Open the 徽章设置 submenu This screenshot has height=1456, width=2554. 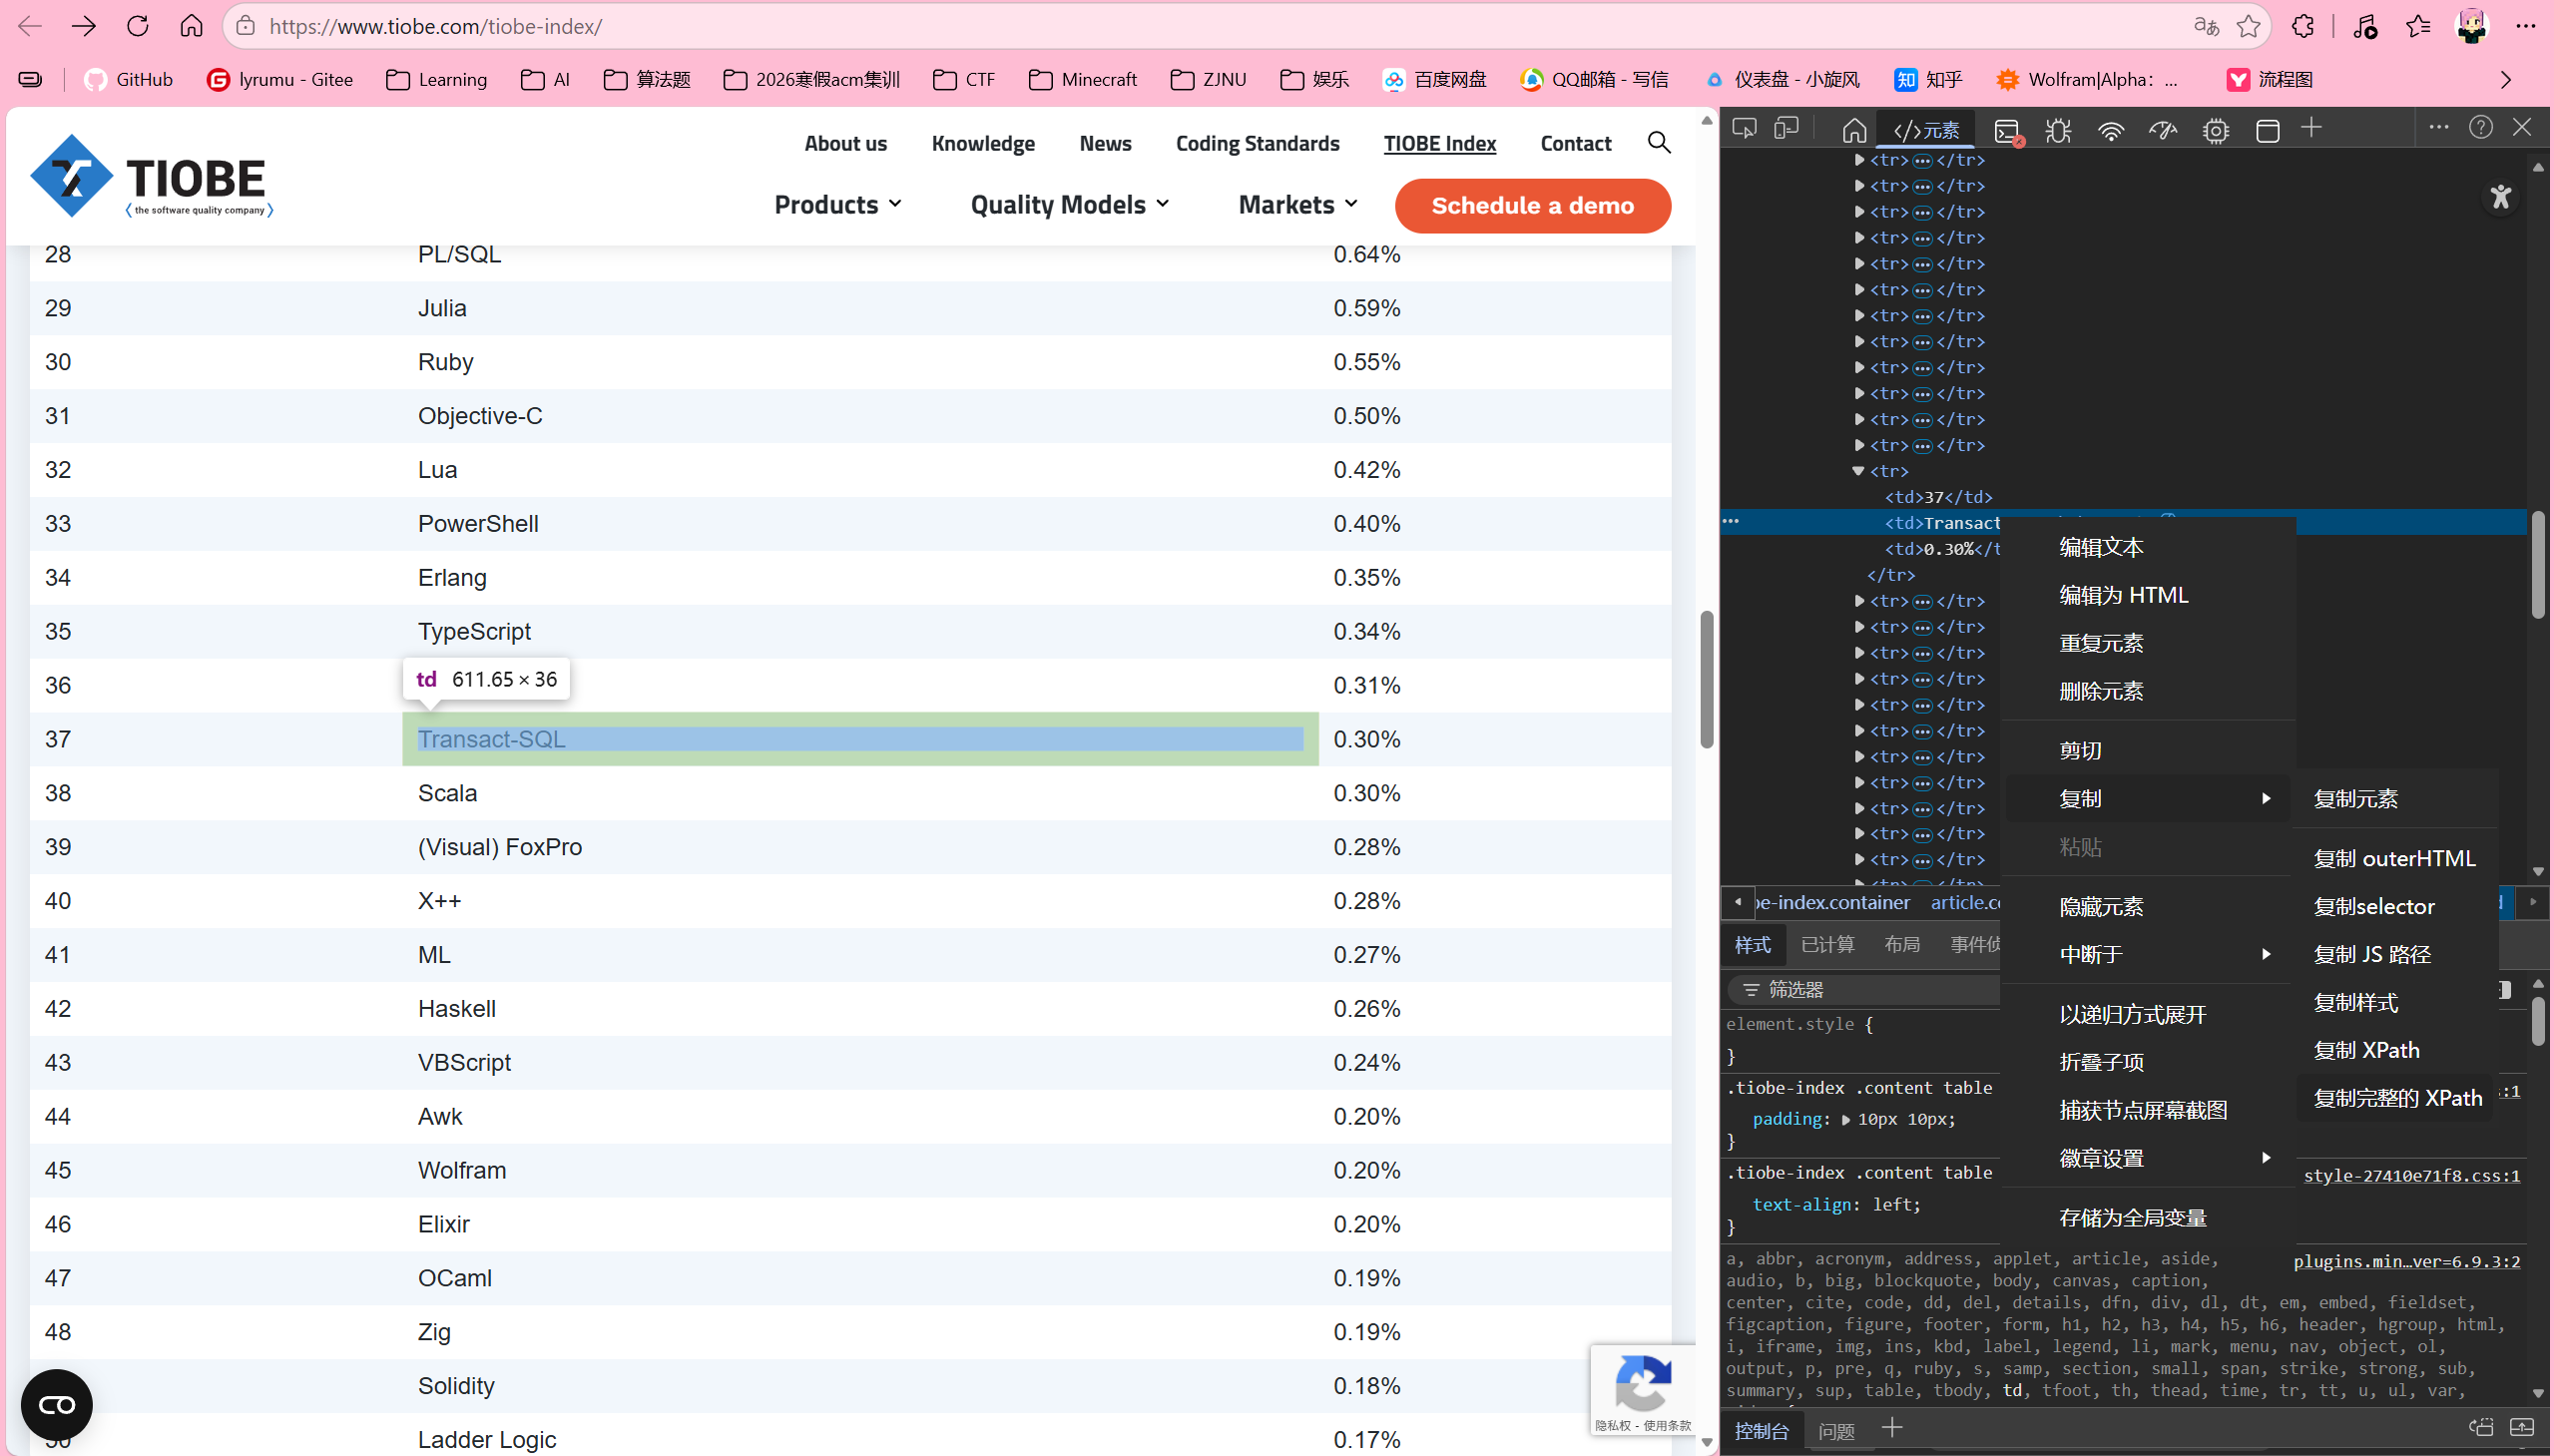point(2147,1158)
